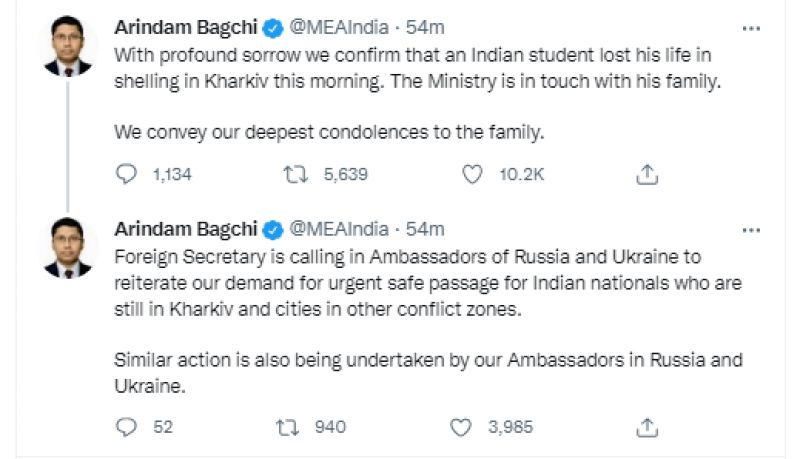Open first tweet via its 54m timestamp

[426, 26]
